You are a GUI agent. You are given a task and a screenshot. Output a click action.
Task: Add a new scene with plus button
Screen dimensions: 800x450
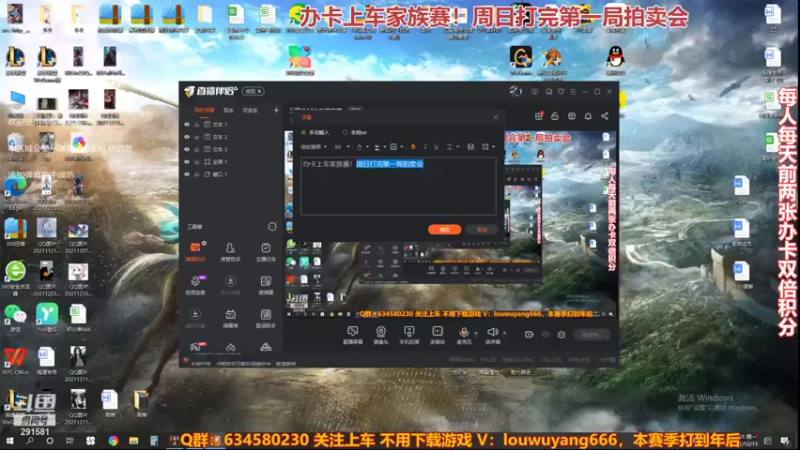(276, 110)
